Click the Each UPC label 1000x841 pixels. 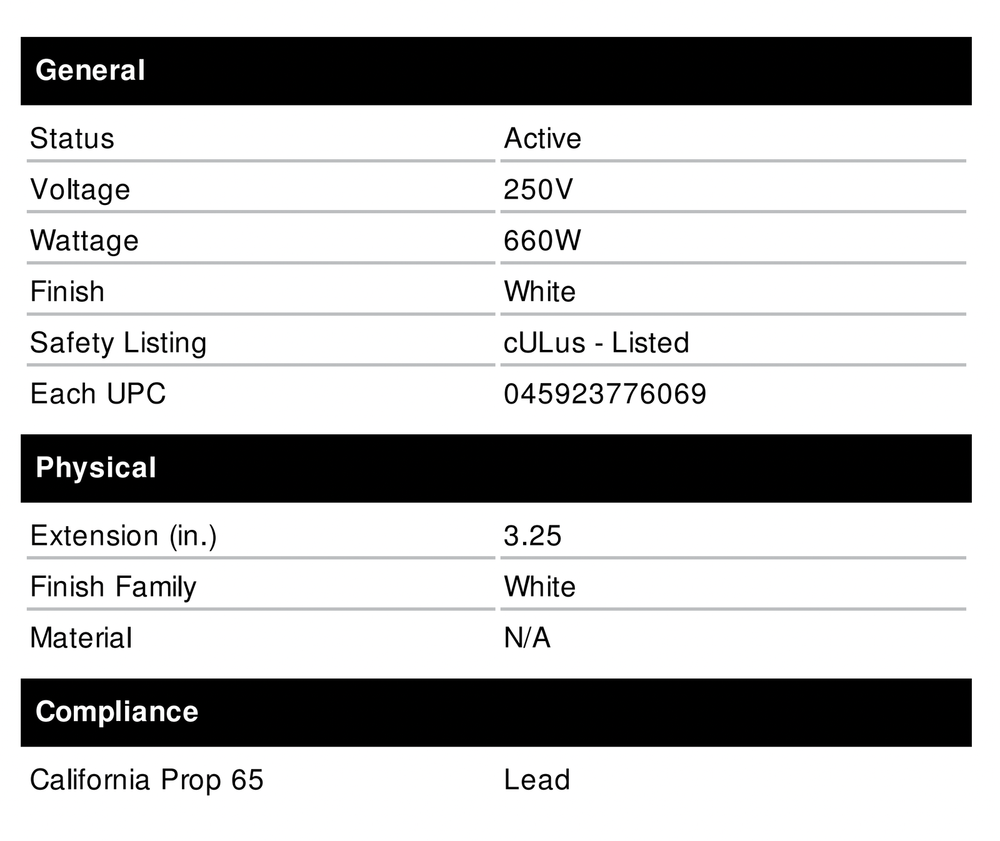(x=98, y=394)
